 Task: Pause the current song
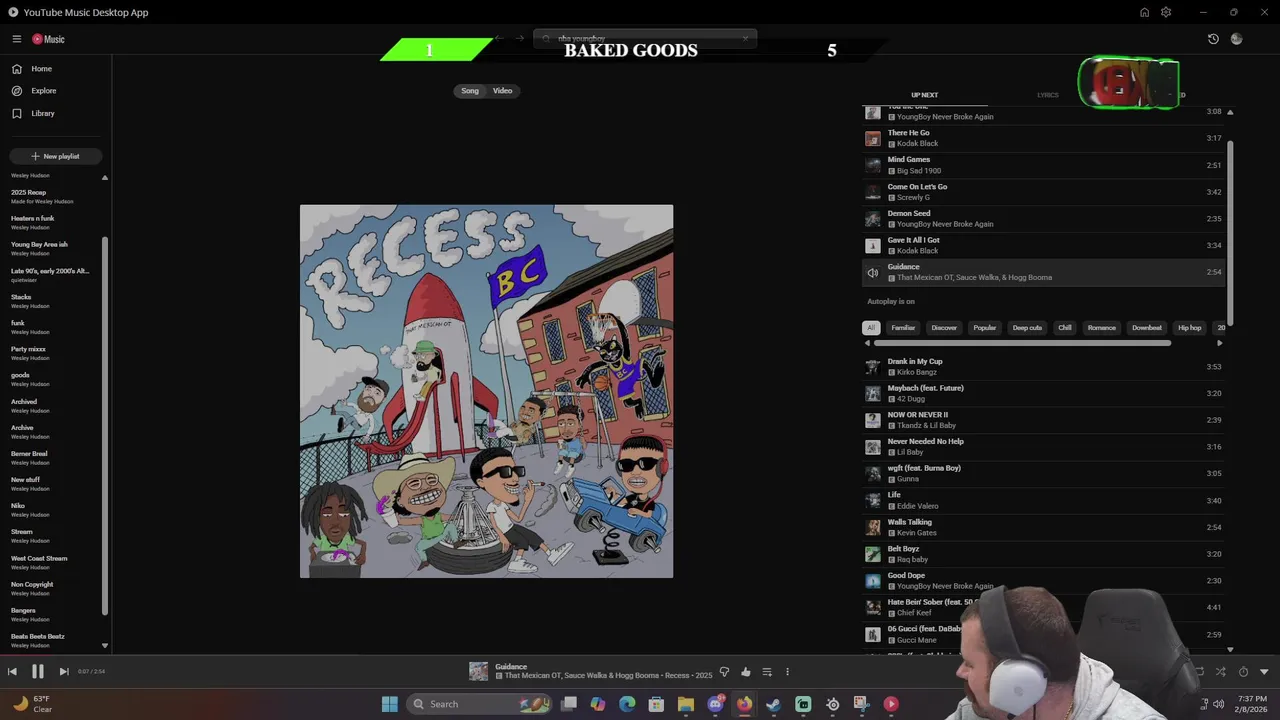(37, 672)
